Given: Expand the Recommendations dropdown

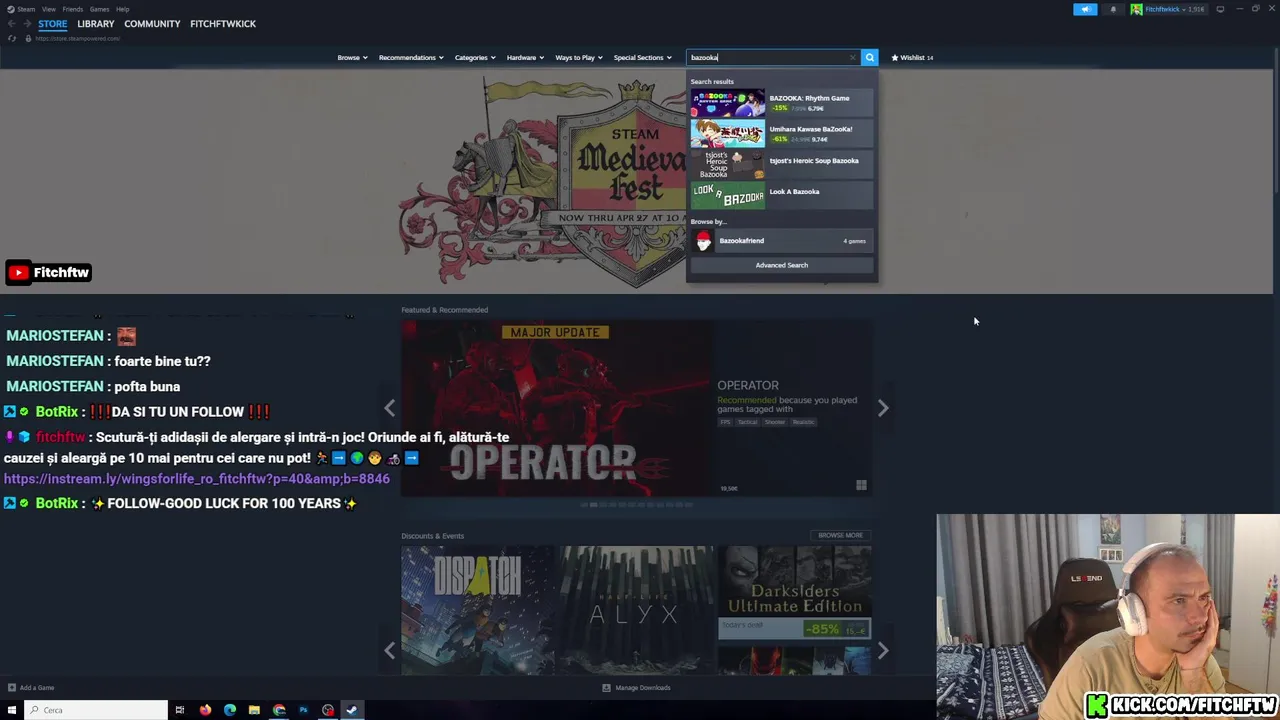Looking at the screenshot, I should click(x=411, y=57).
